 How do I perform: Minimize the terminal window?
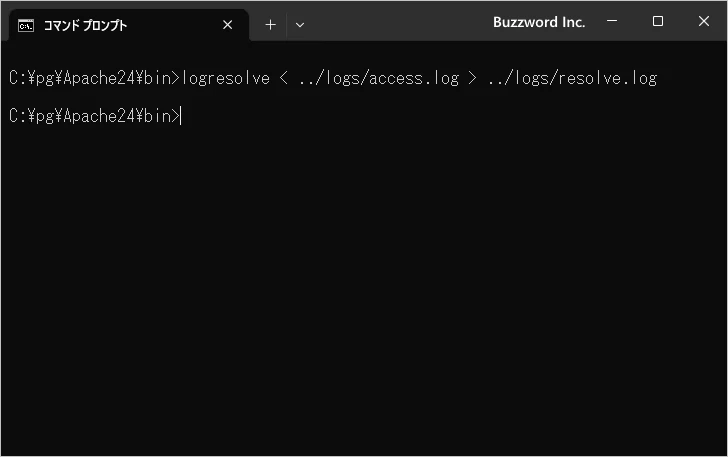[x=610, y=22]
